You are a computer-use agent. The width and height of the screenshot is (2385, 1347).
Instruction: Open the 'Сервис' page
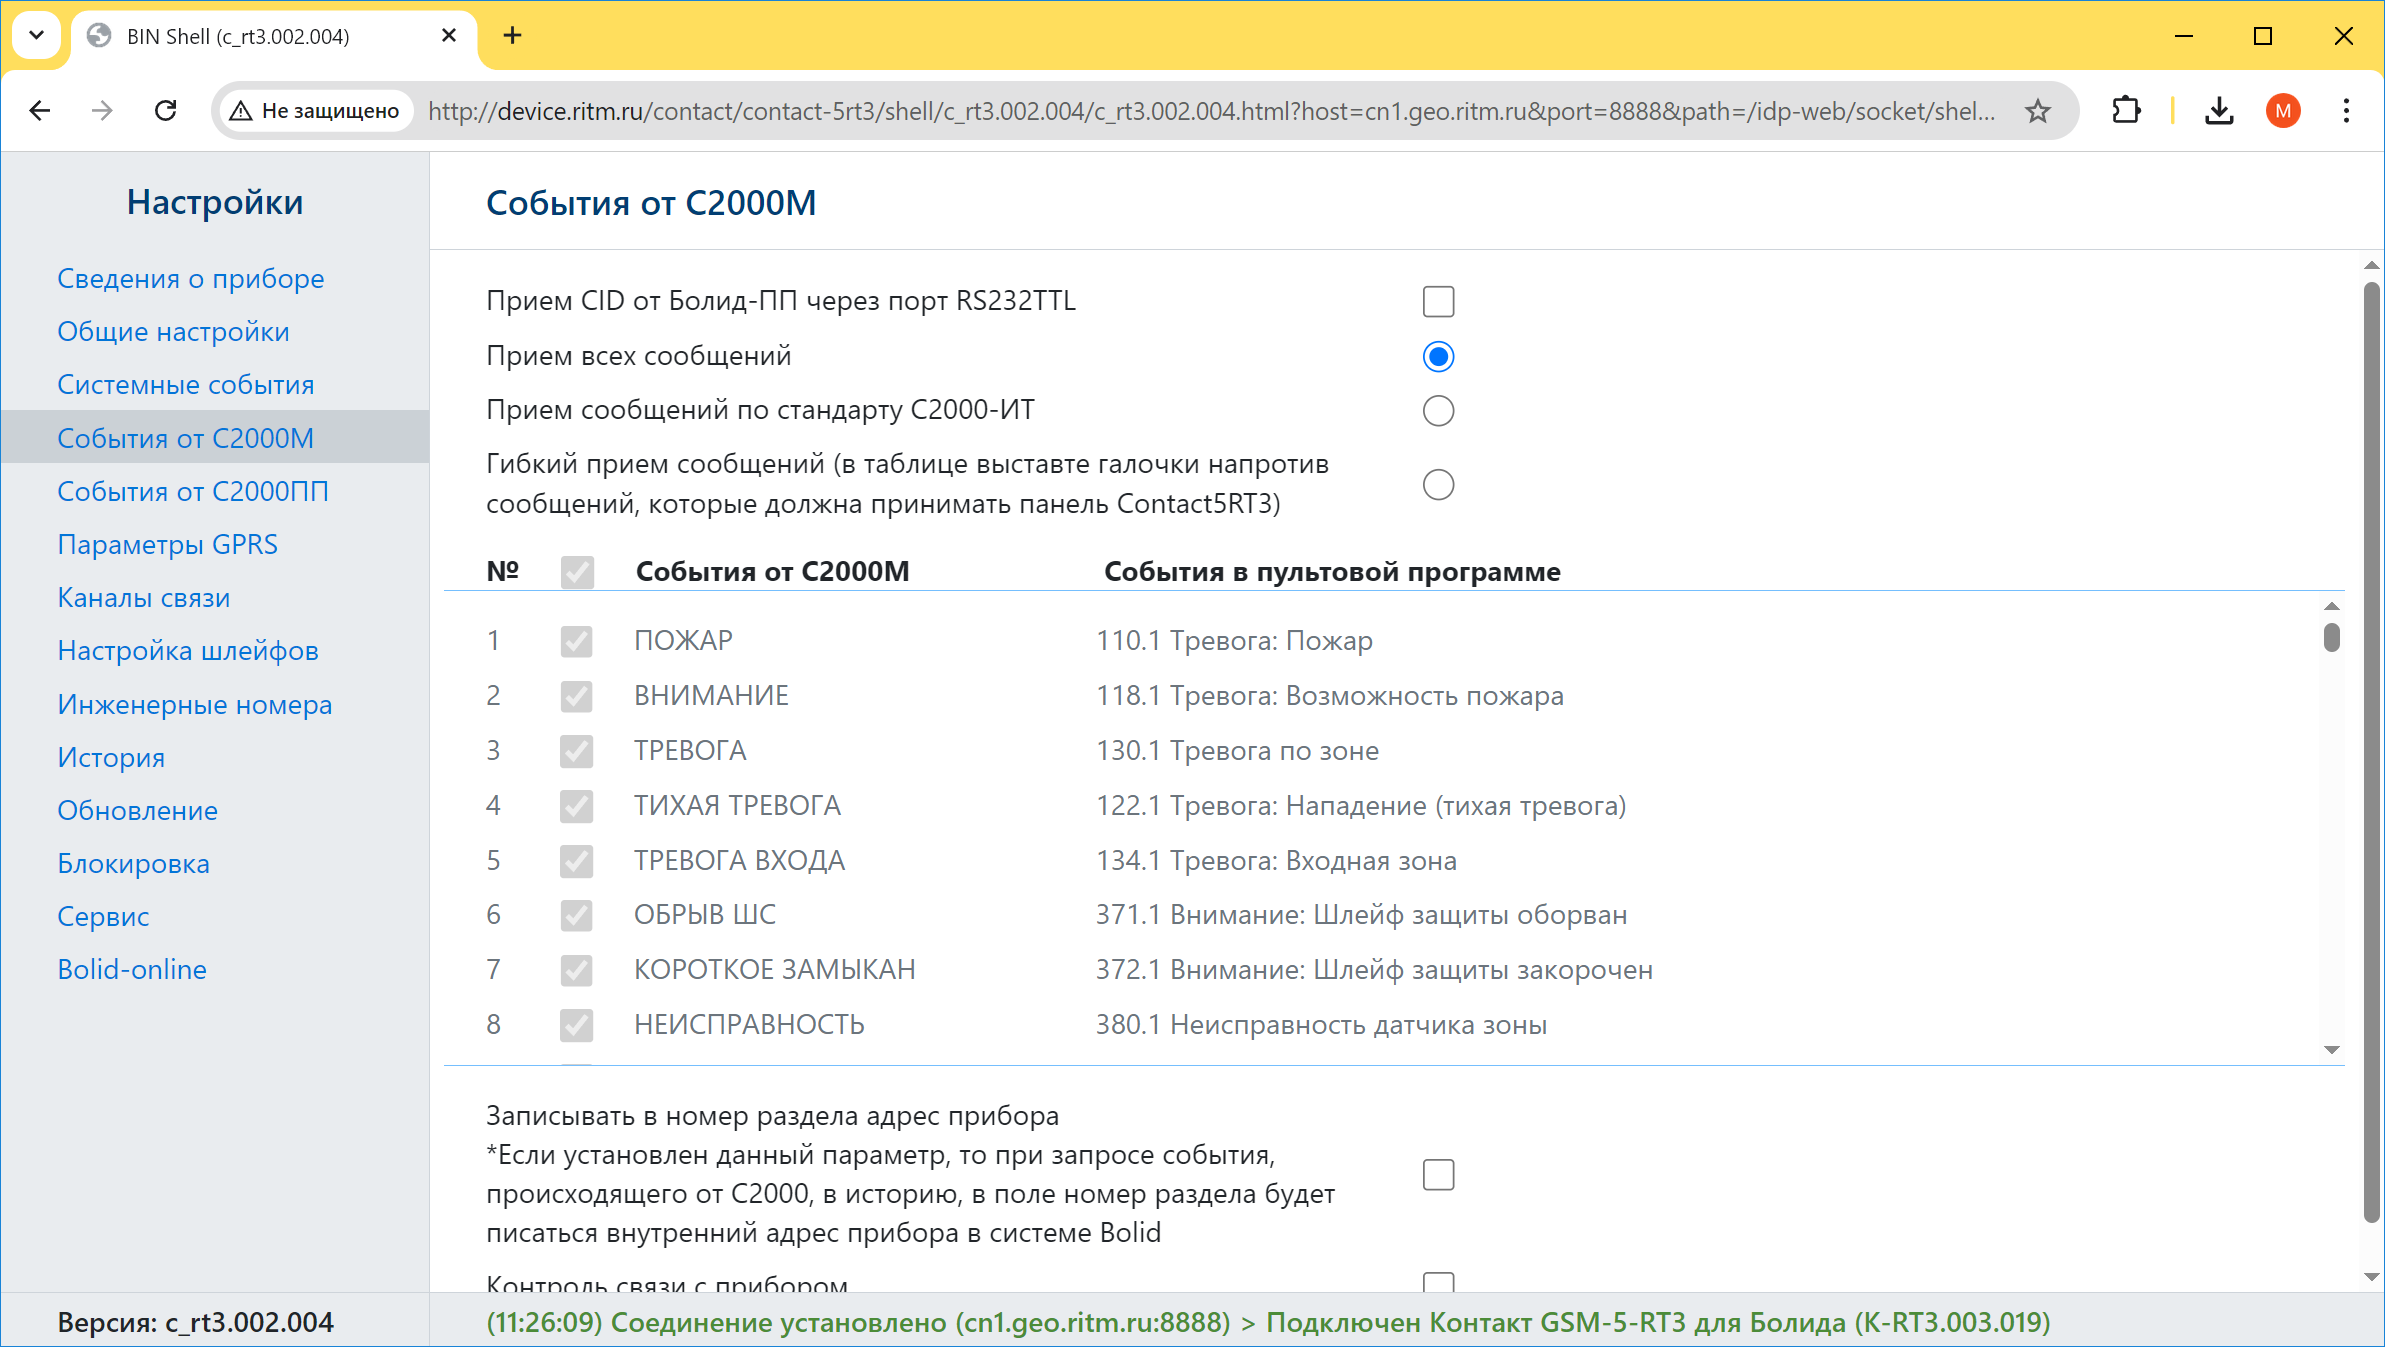[x=102, y=916]
